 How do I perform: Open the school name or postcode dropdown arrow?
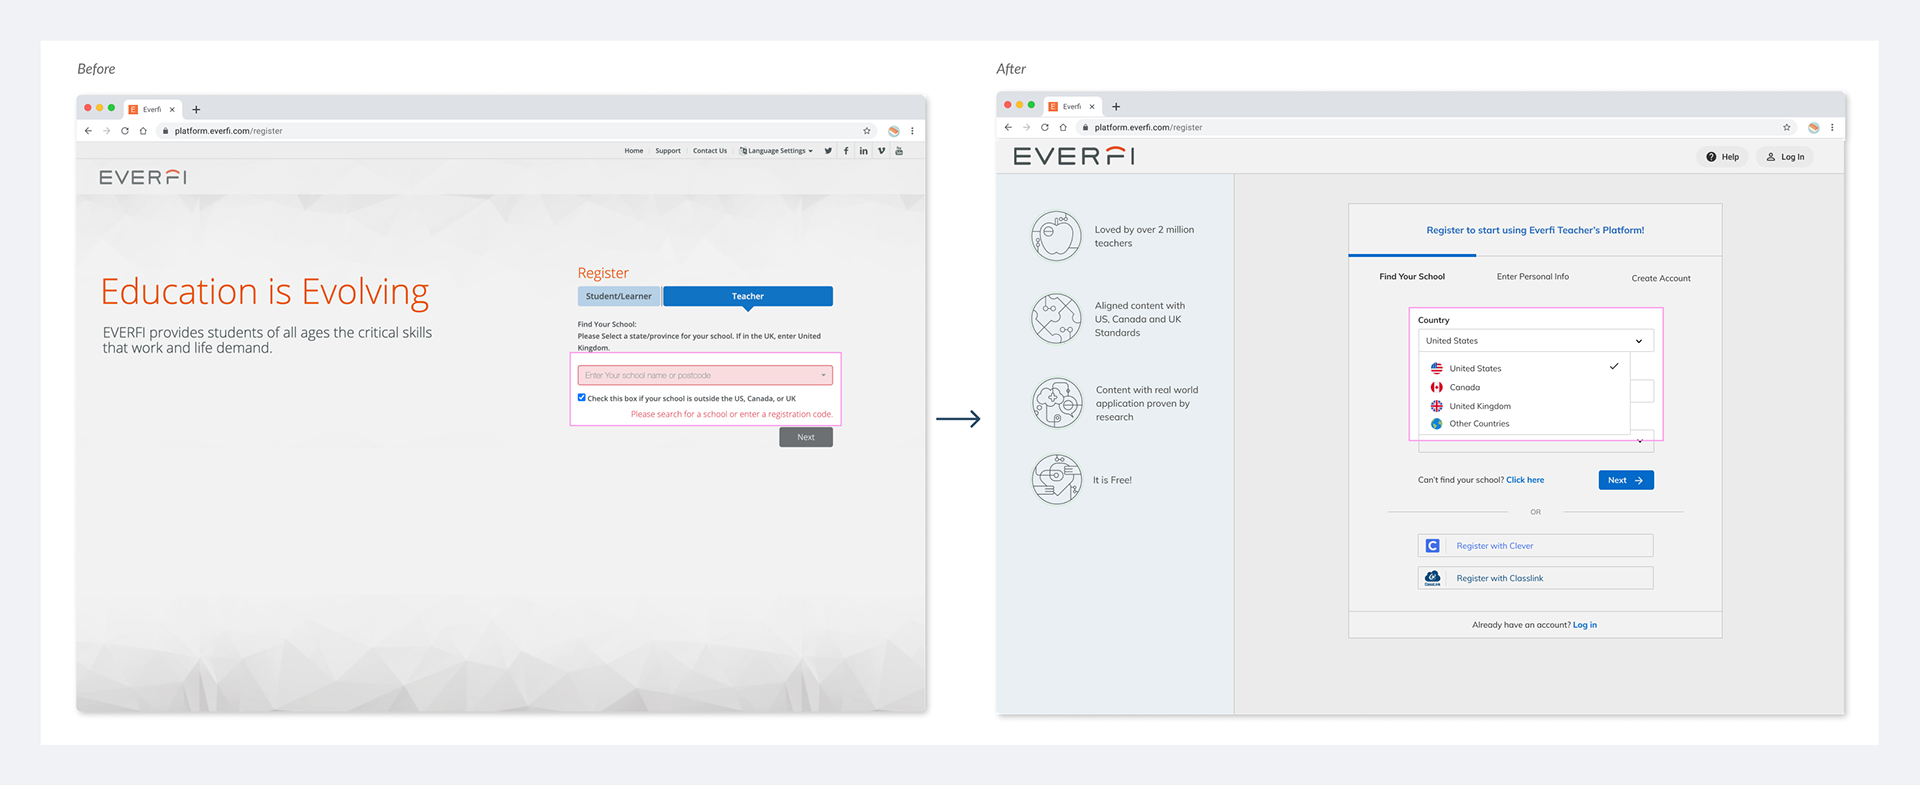pos(824,376)
